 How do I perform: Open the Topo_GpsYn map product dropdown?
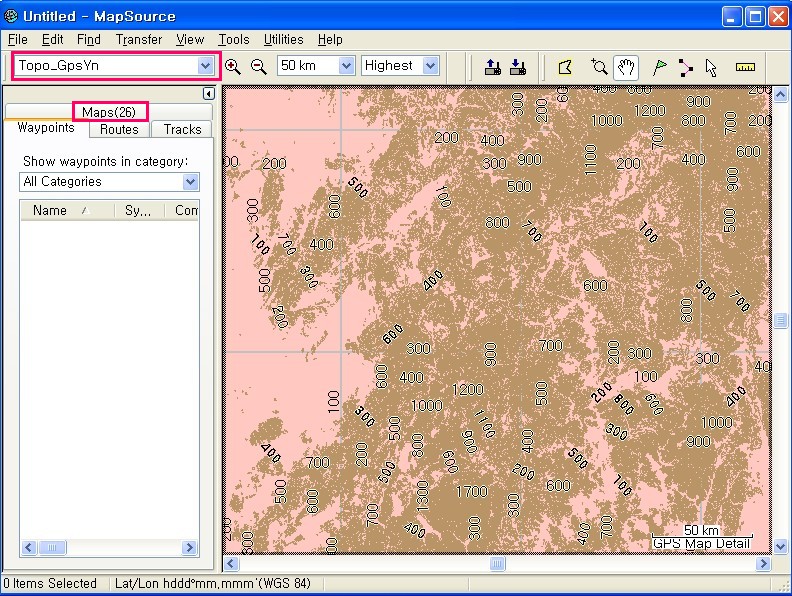pos(205,66)
